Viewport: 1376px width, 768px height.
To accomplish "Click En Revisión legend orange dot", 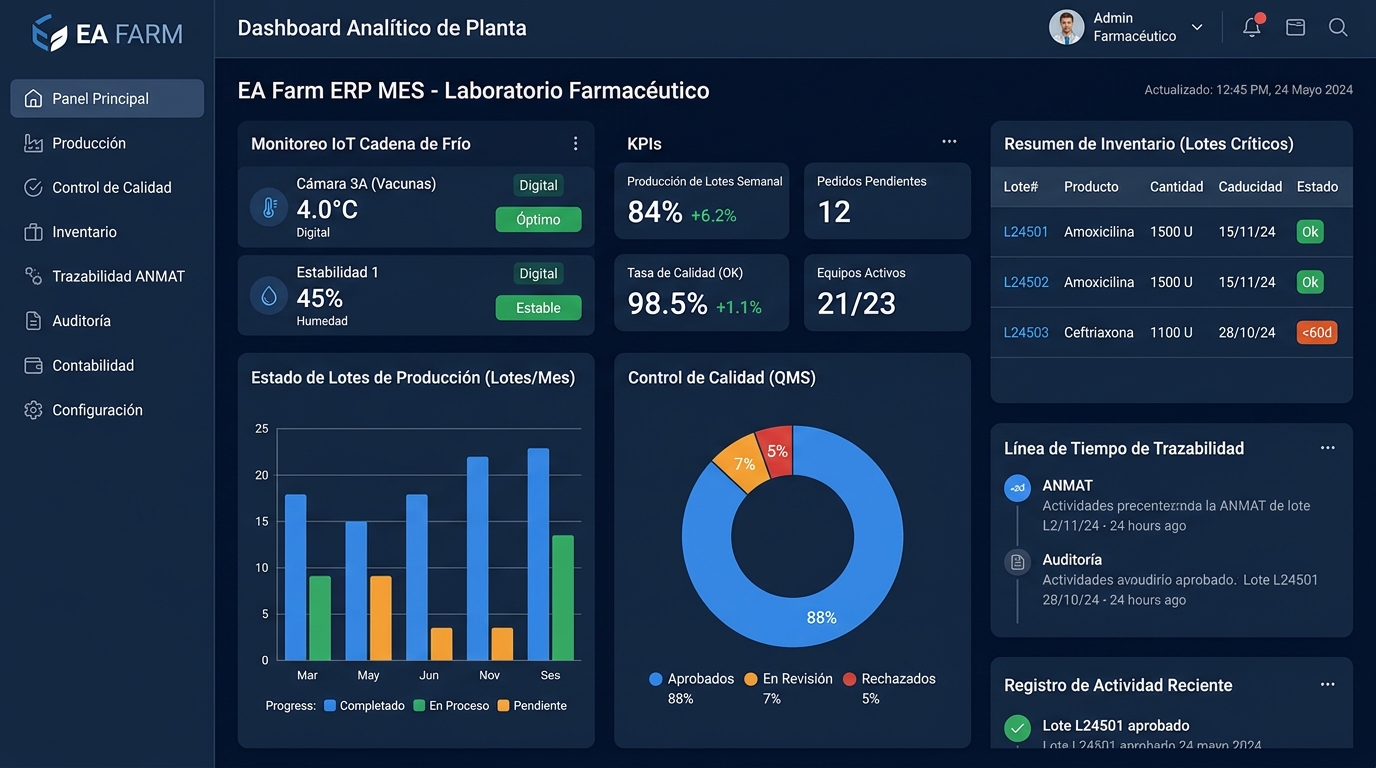I will 751,679.
